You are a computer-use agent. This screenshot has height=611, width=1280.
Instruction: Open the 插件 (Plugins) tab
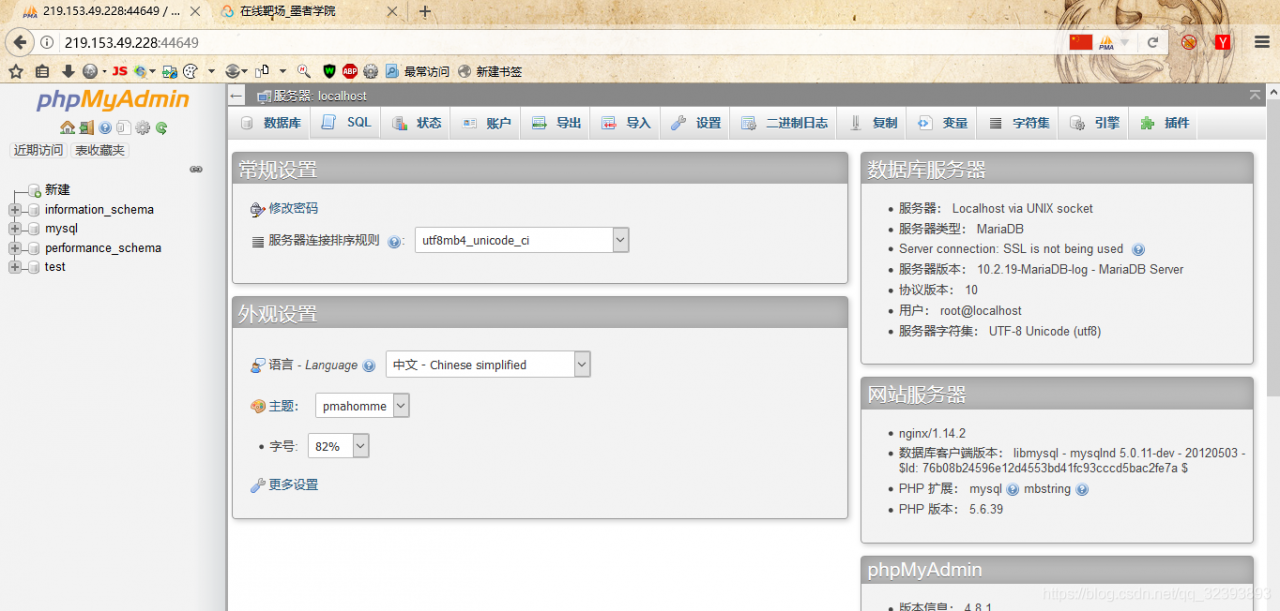click(x=1165, y=123)
